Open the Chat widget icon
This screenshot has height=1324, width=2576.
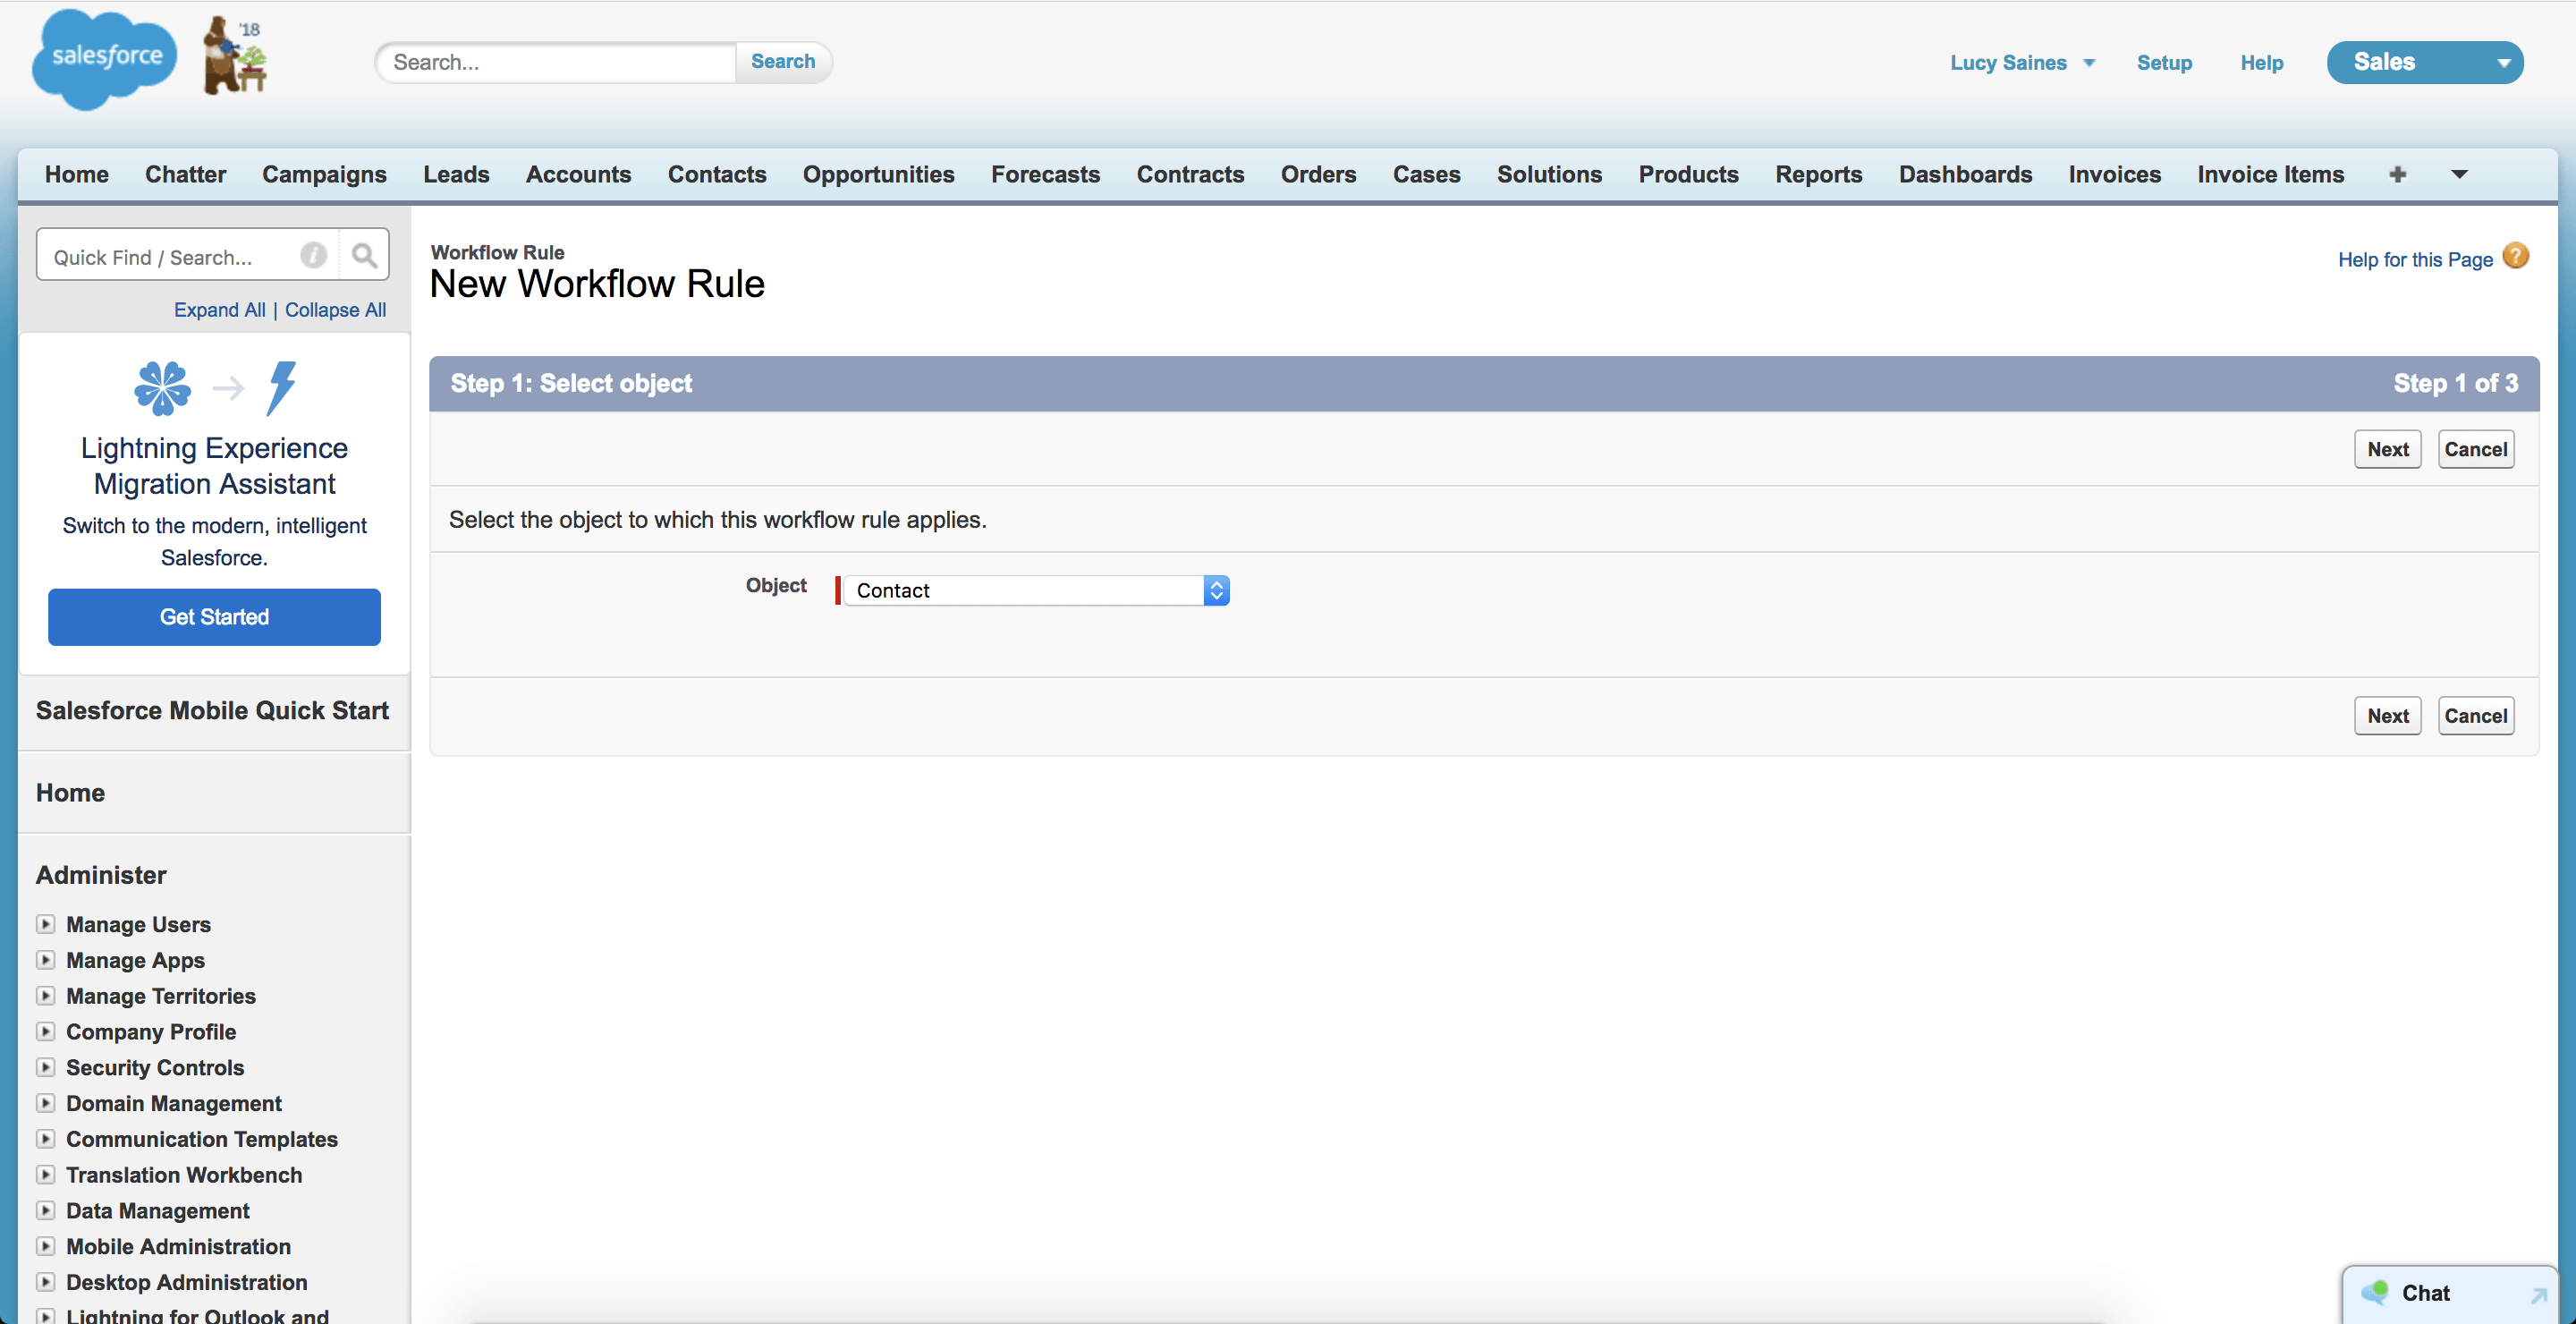click(x=2374, y=1293)
